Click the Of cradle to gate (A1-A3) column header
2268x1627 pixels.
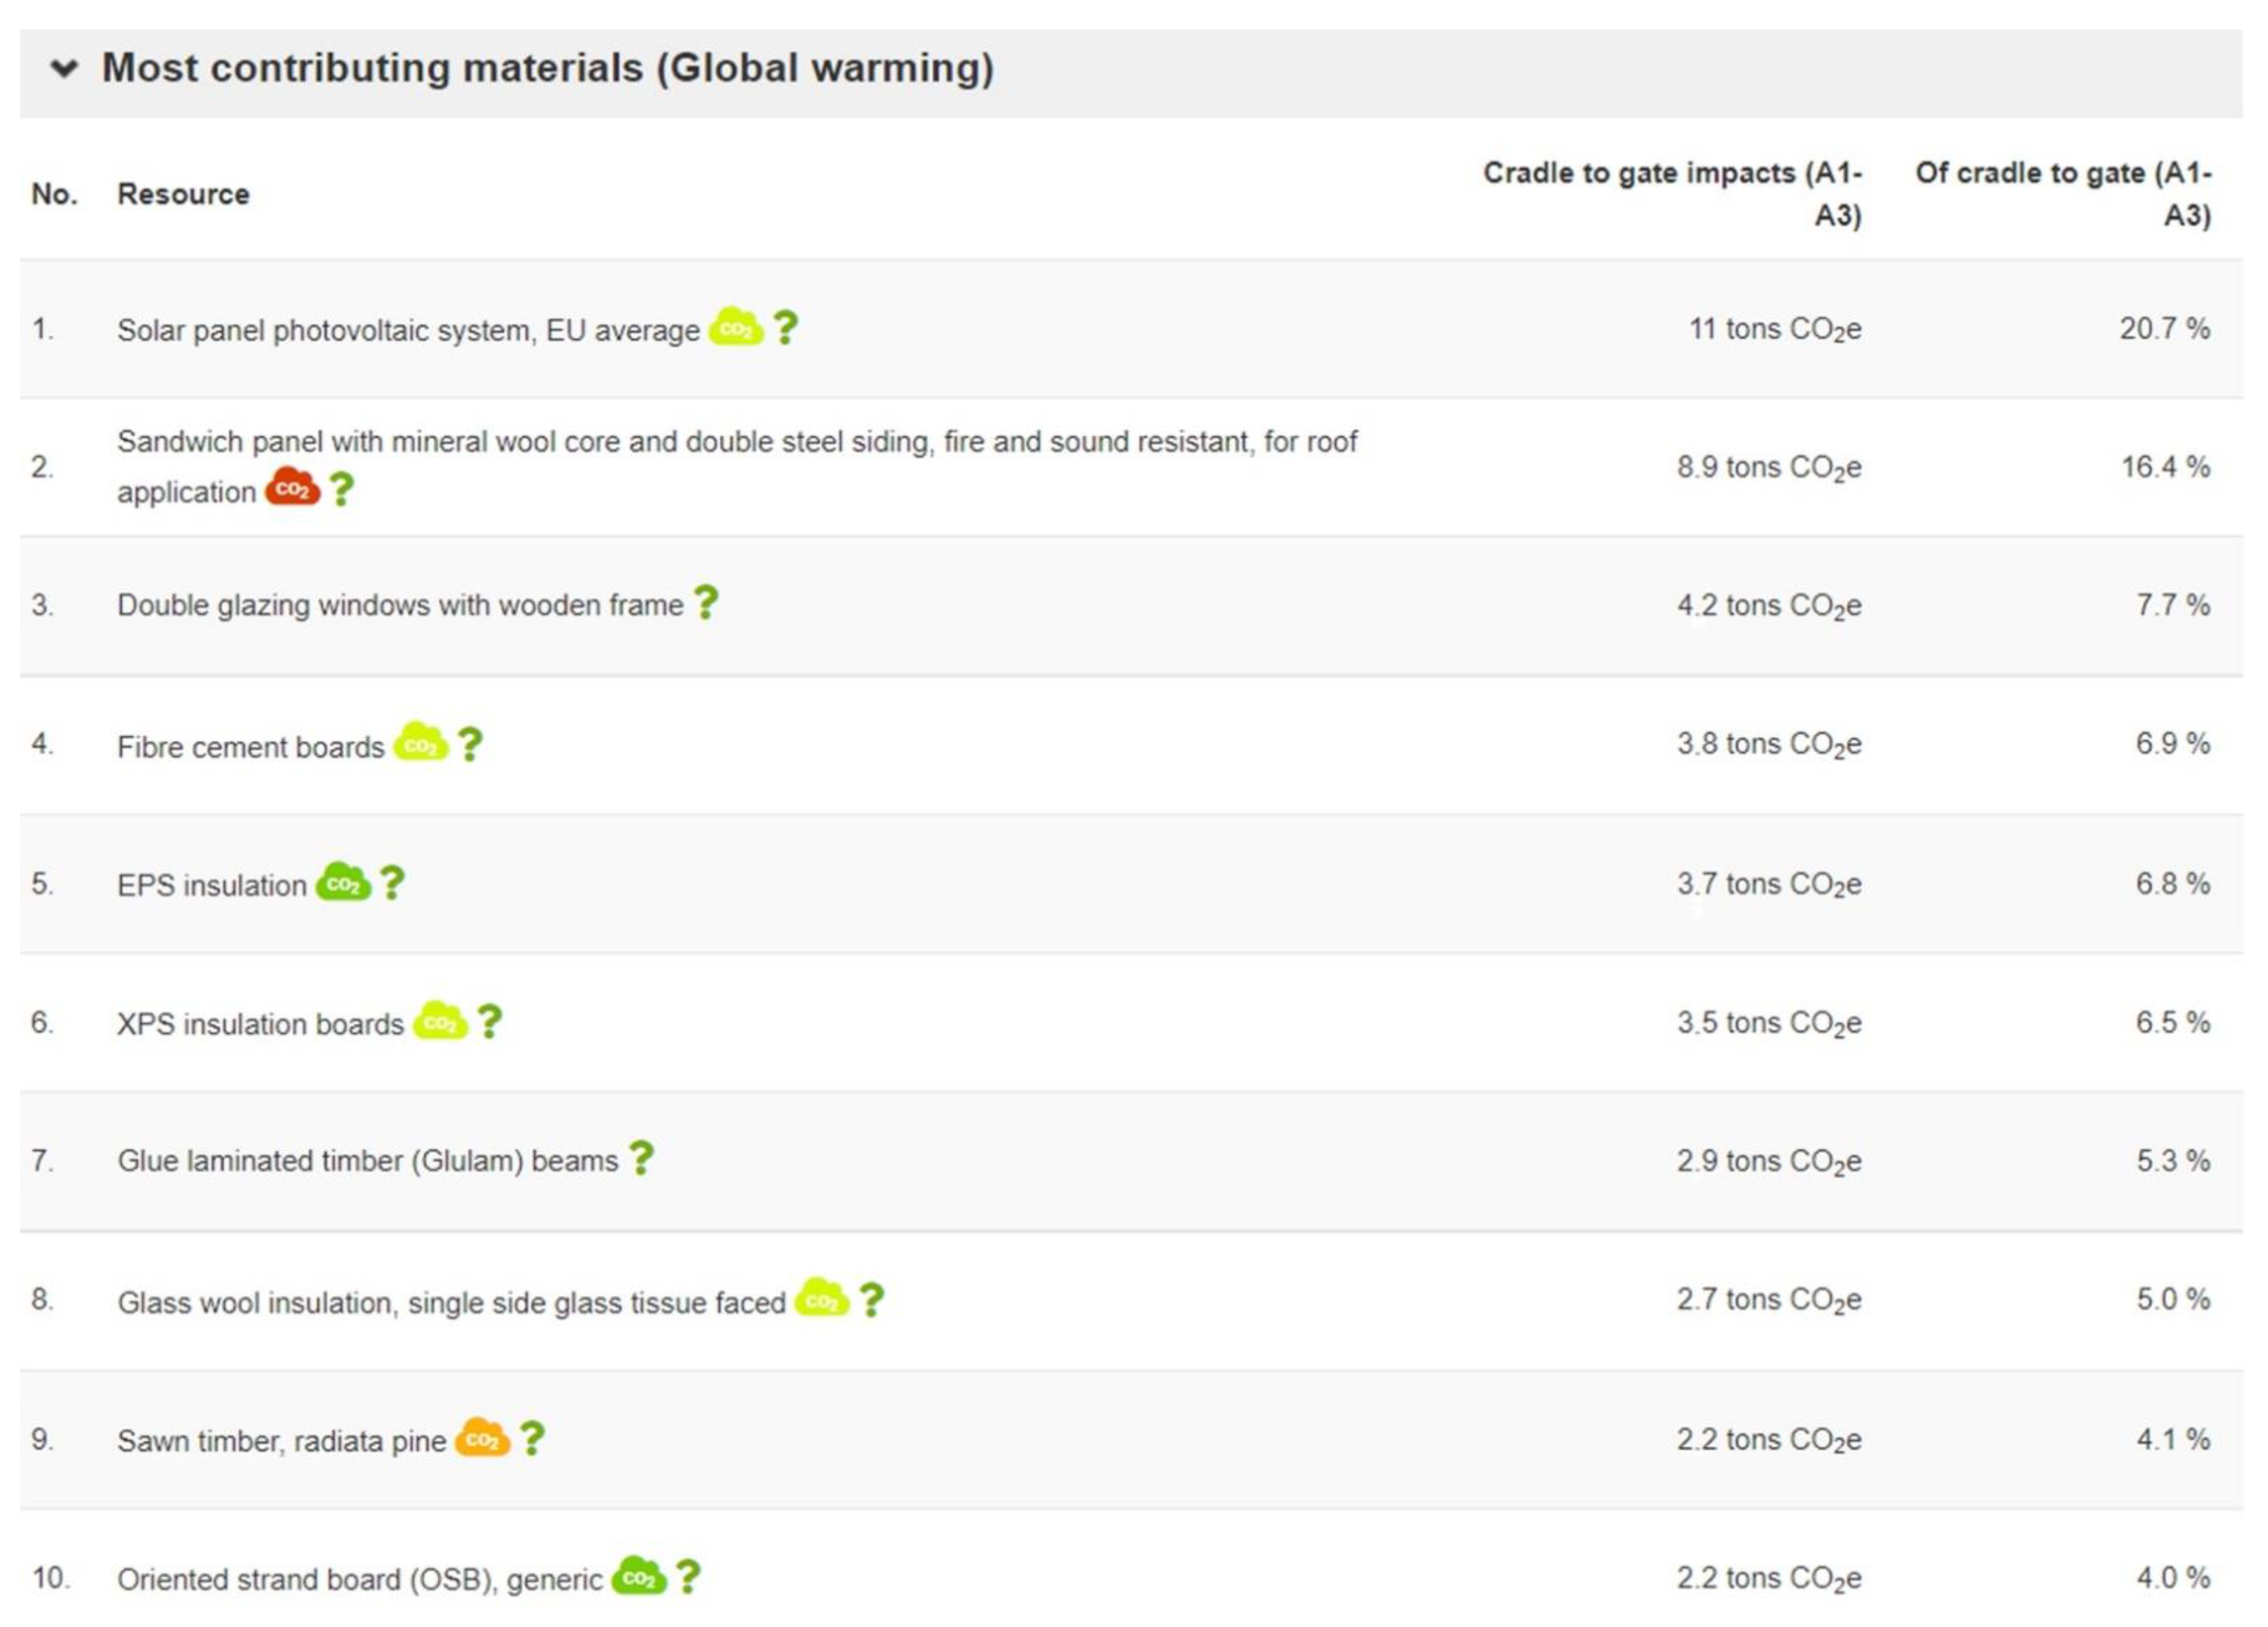[x=2063, y=194]
